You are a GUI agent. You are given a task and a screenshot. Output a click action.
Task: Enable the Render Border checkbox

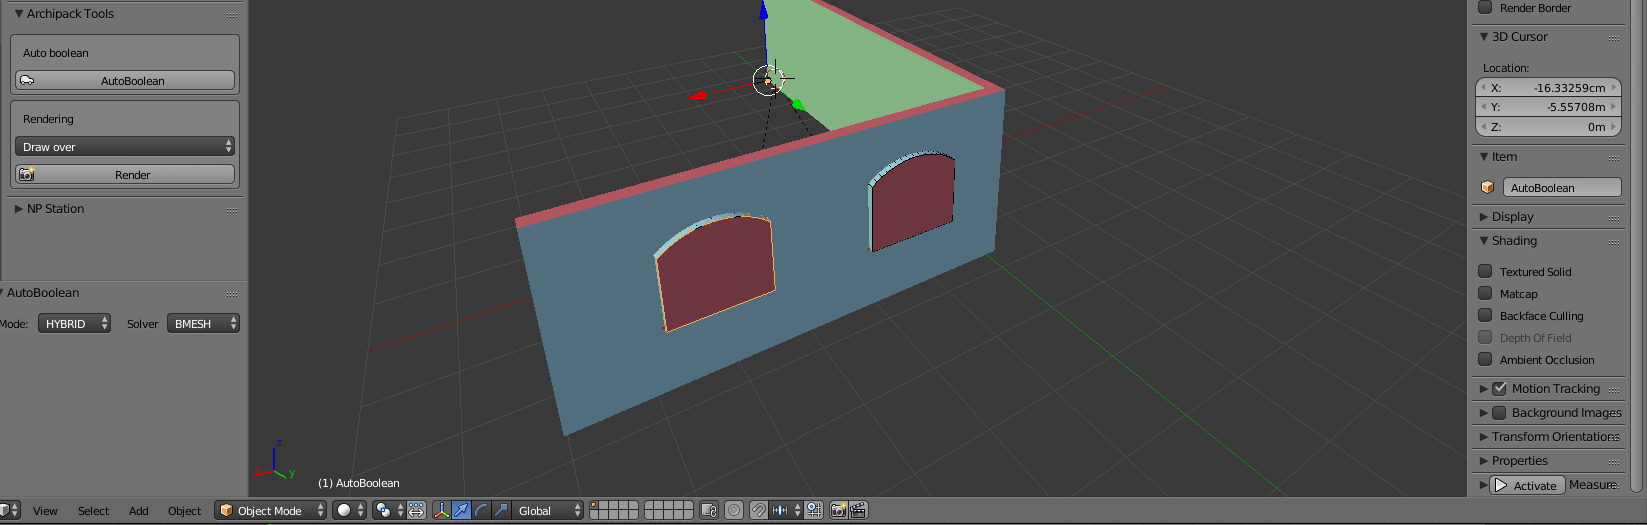coord(1485,7)
